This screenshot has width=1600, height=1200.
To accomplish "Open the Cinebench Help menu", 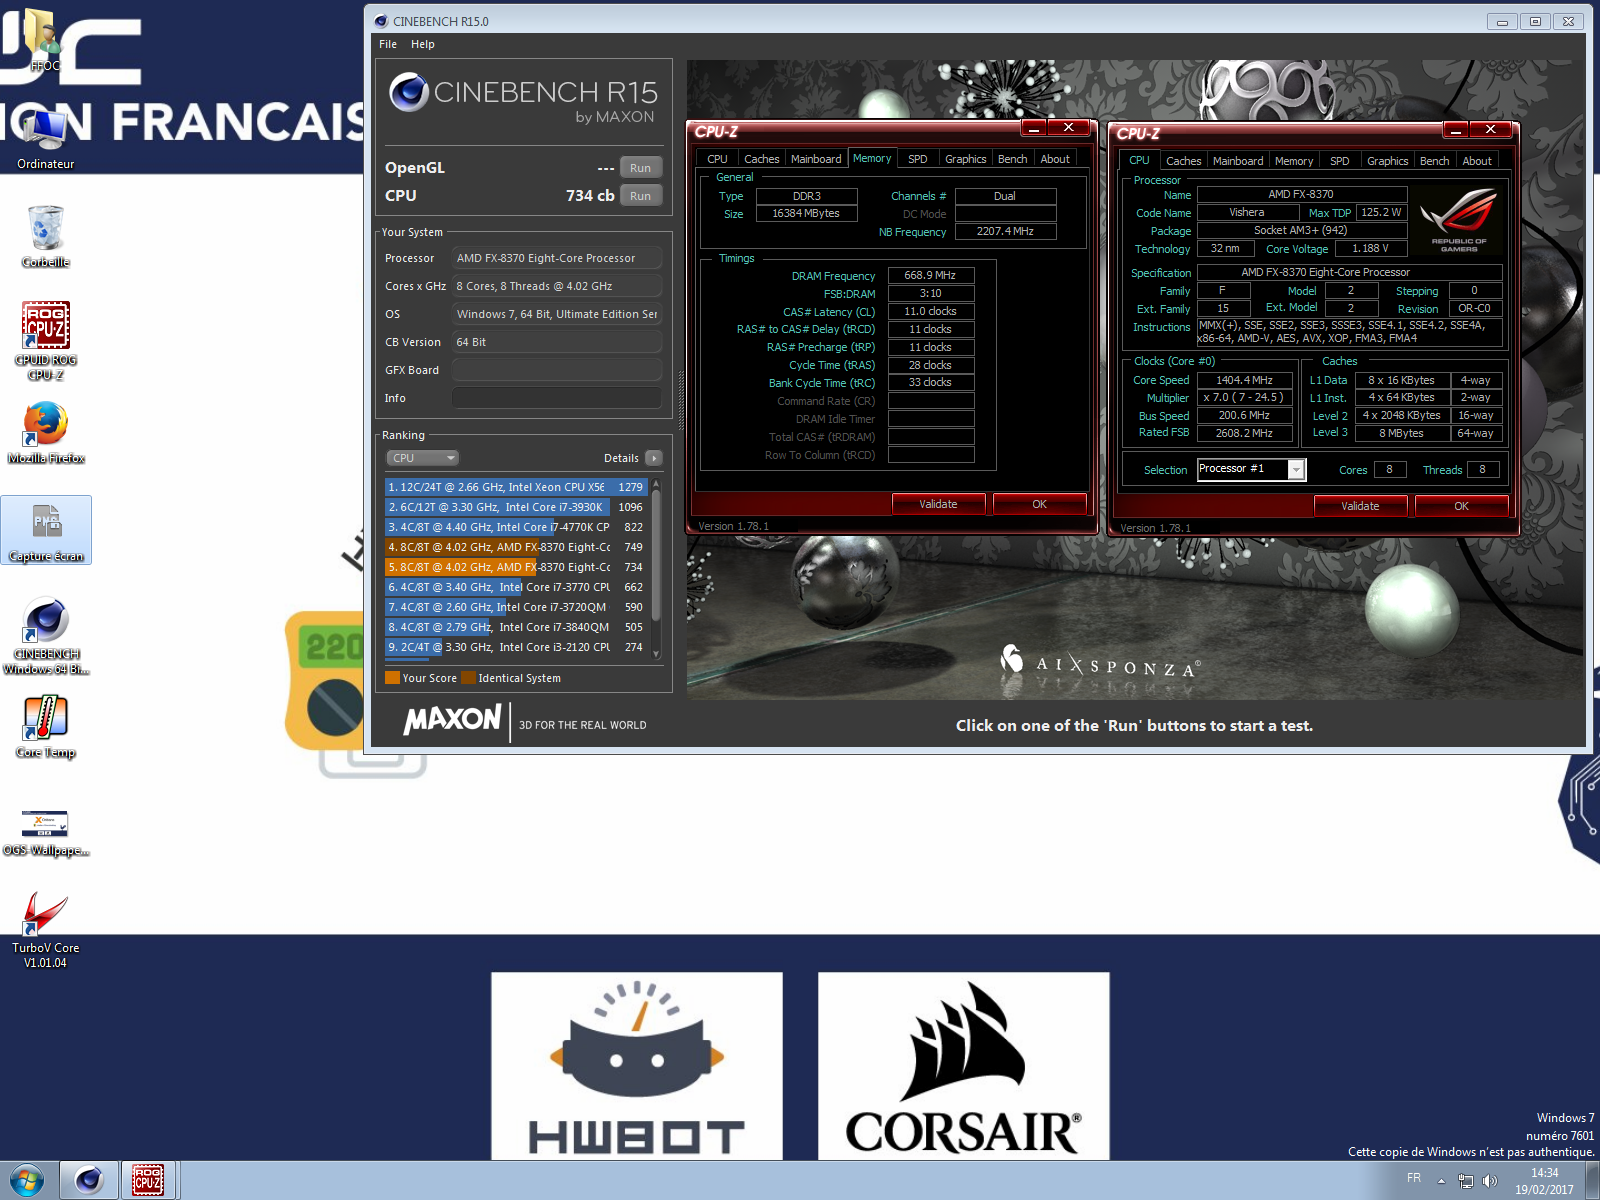I will click(423, 44).
